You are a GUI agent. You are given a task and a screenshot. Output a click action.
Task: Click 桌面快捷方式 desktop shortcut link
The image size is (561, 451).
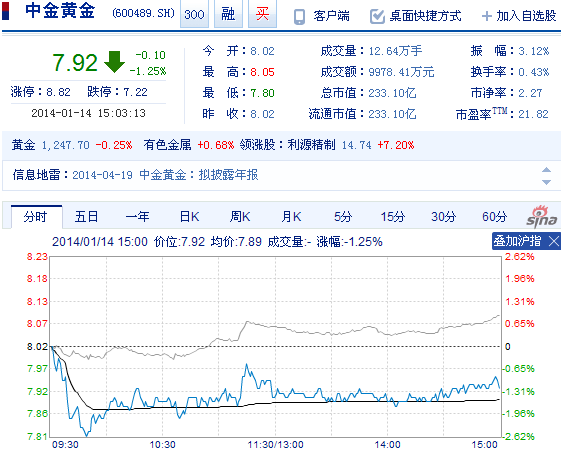click(425, 16)
